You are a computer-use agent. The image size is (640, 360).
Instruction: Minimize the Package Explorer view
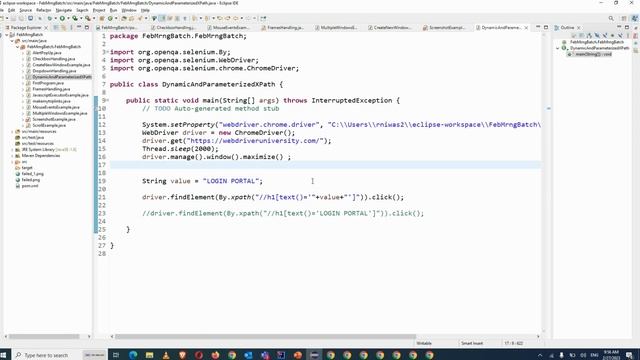pyautogui.click(x=79, y=27)
